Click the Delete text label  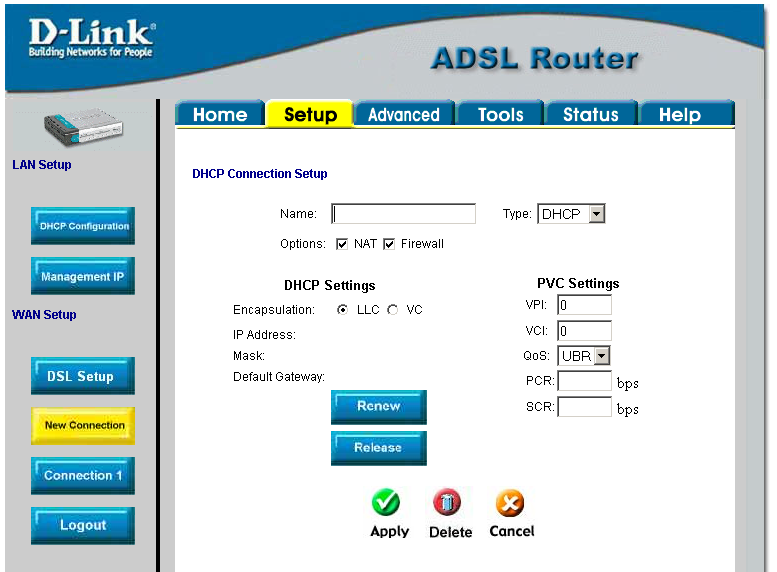tap(450, 532)
